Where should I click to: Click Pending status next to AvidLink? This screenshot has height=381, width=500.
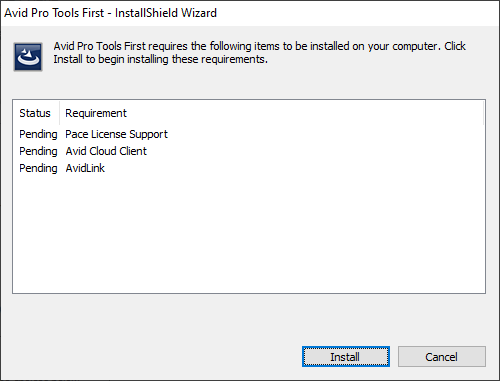(x=38, y=168)
